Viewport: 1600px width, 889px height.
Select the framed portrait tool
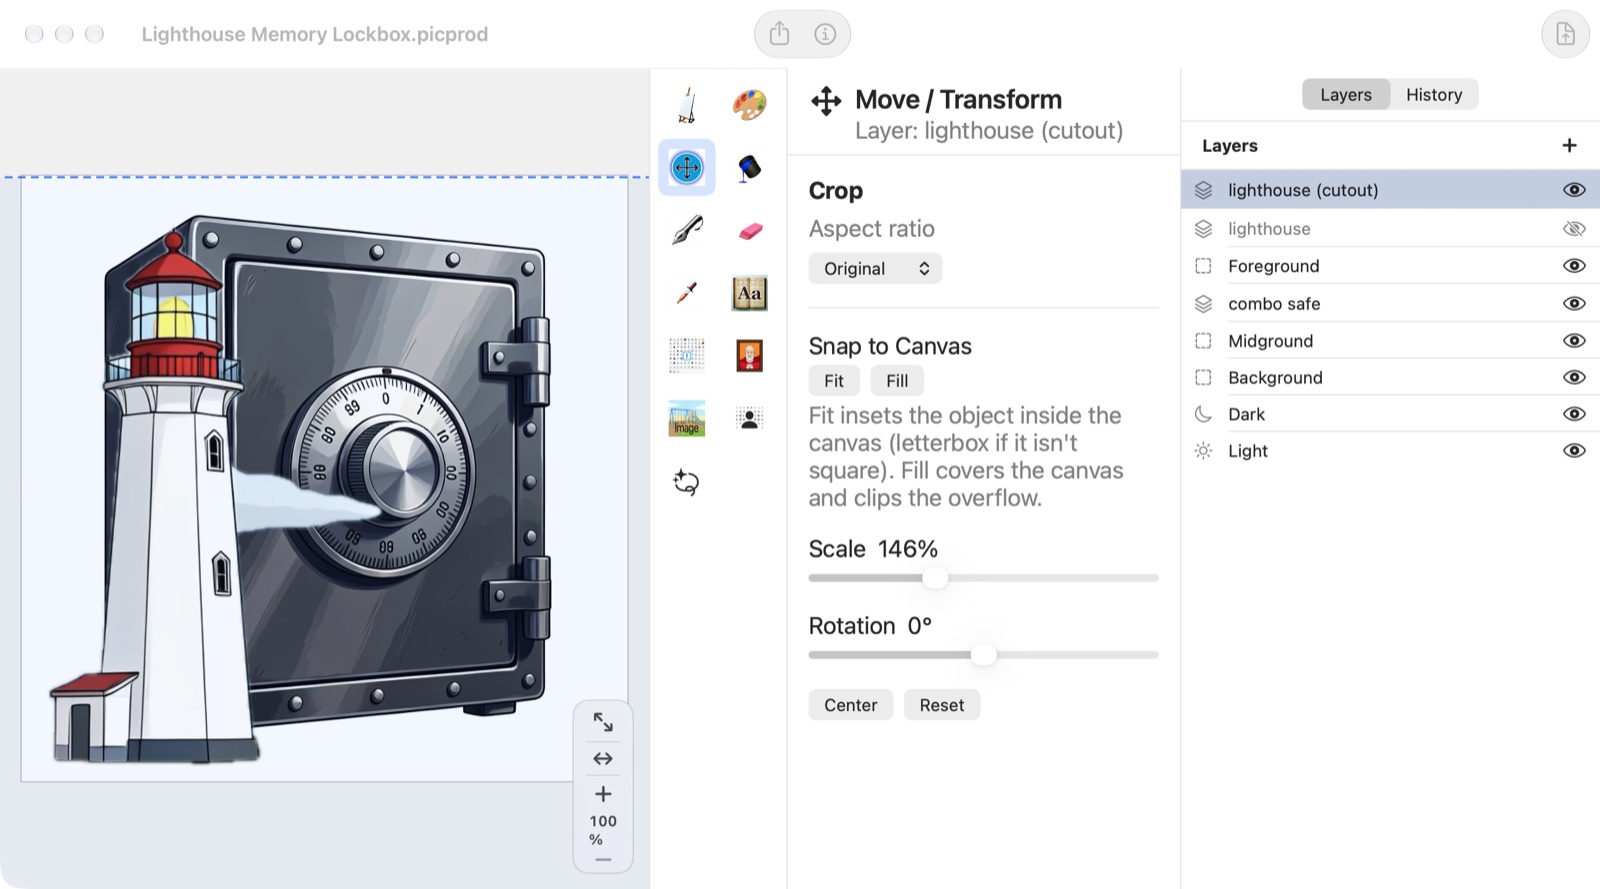[x=749, y=355]
